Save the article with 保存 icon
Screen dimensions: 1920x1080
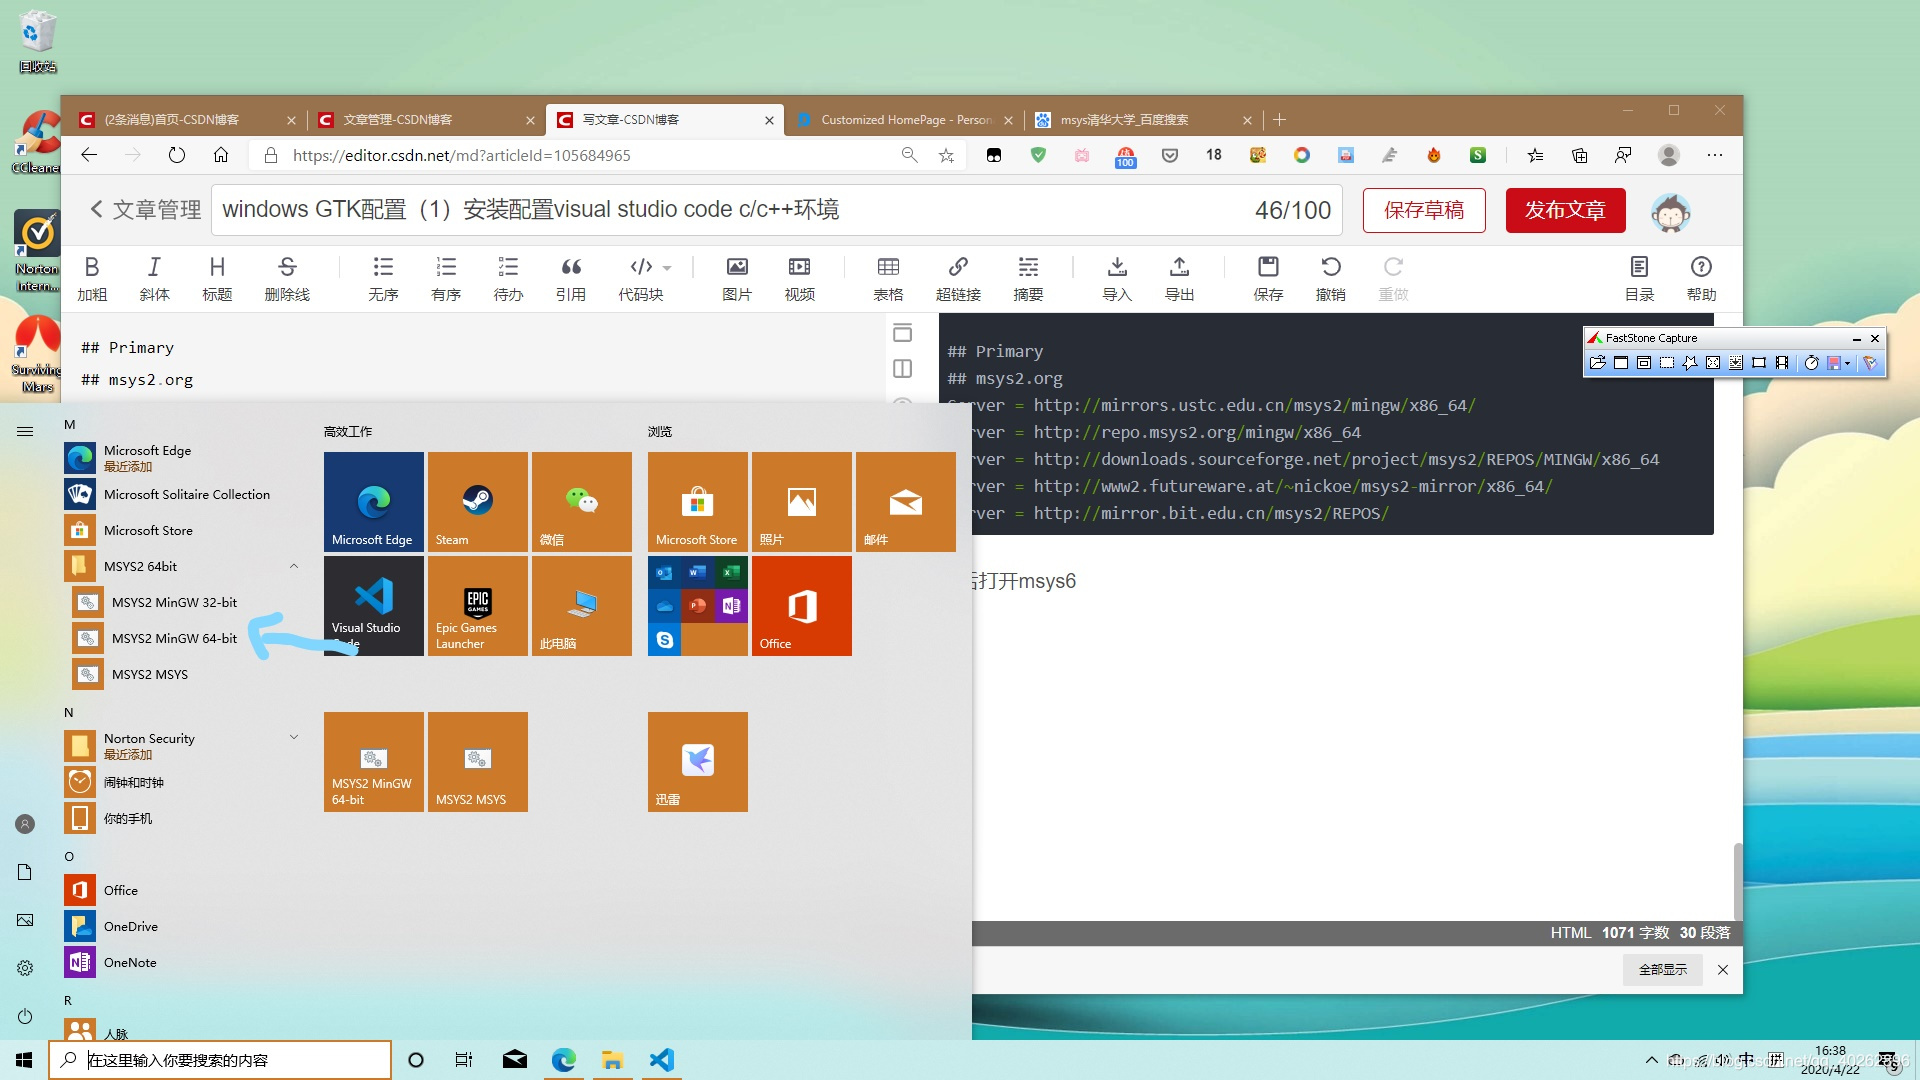[x=1268, y=278]
